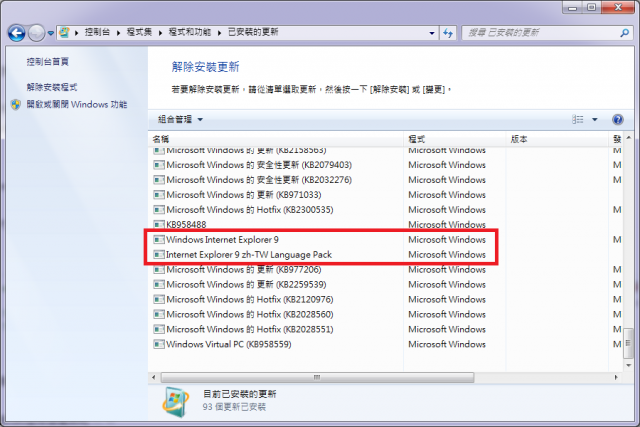Select 控制台 breadcrumb in address bar
This screenshot has width=640, height=427.
[x=97, y=32]
